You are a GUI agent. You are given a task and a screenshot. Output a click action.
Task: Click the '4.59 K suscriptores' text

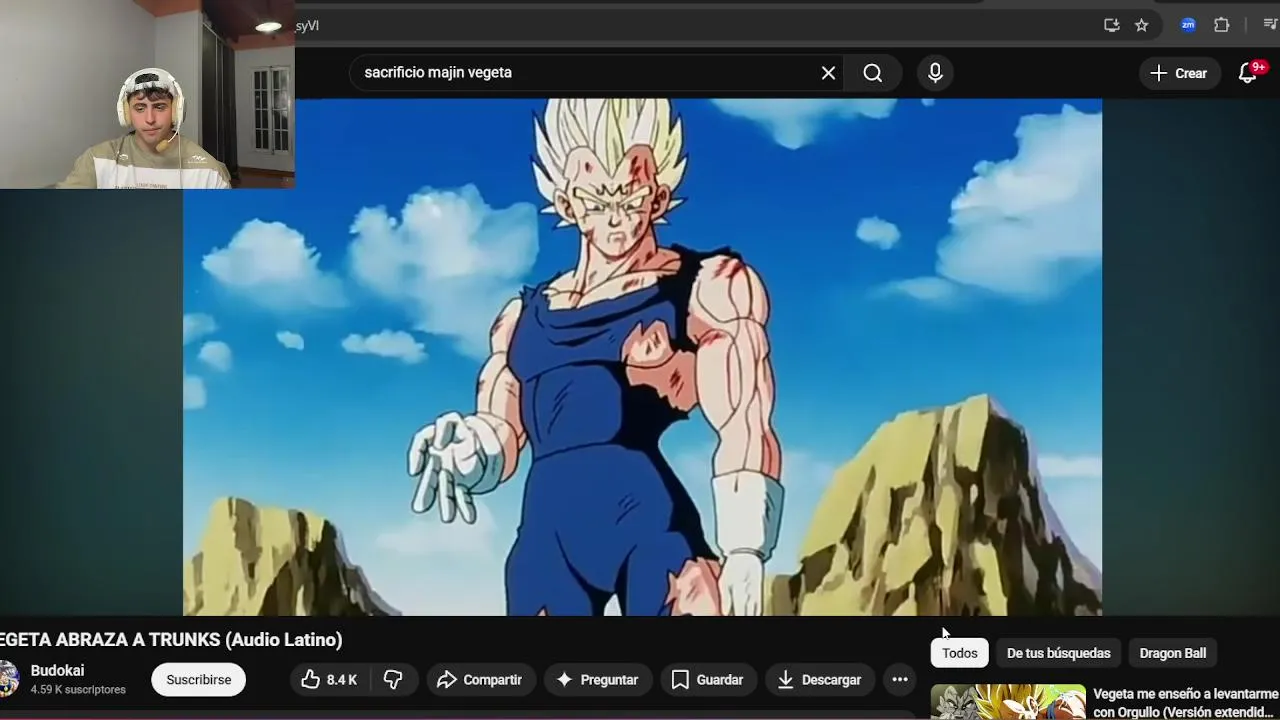tap(78, 690)
